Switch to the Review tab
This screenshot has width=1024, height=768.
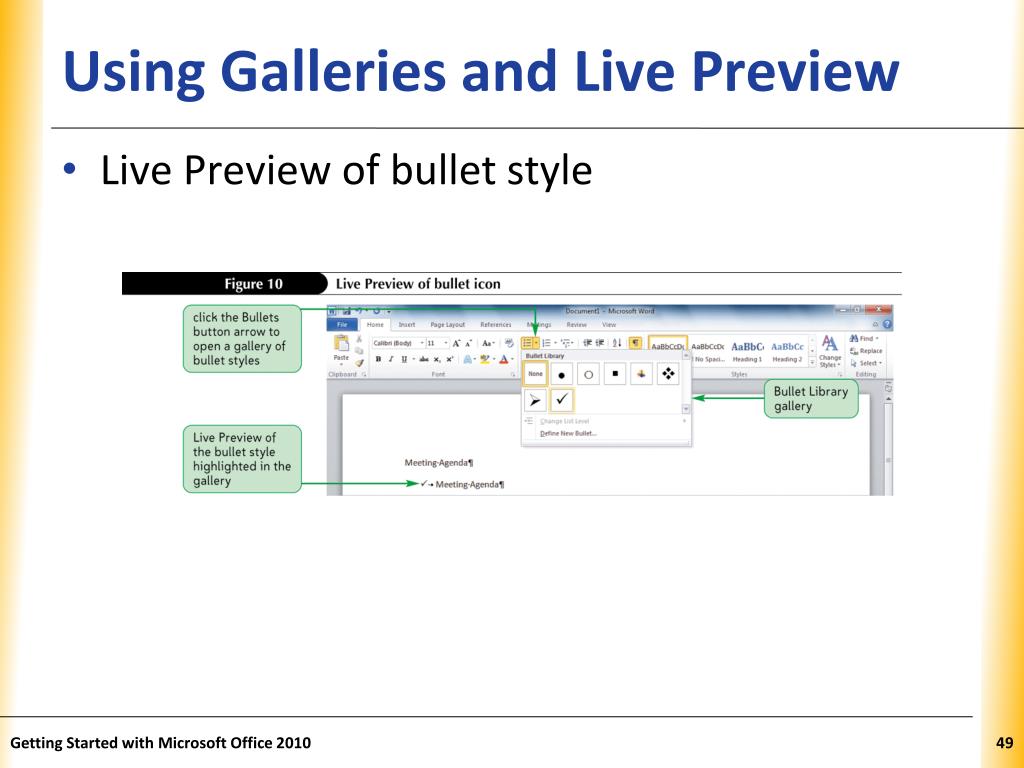(x=577, y=325)
